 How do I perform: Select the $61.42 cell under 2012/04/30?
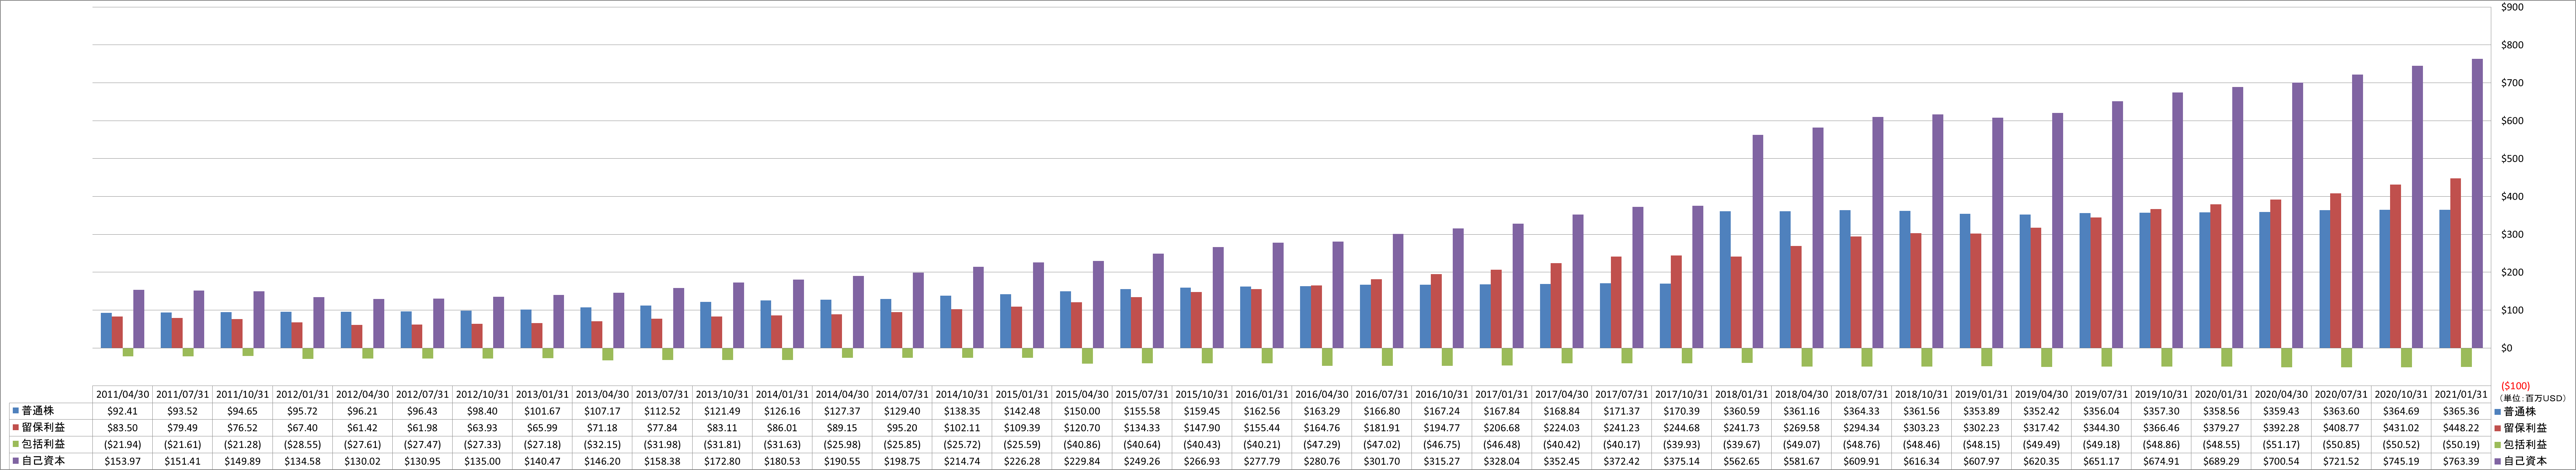[362, 428]
